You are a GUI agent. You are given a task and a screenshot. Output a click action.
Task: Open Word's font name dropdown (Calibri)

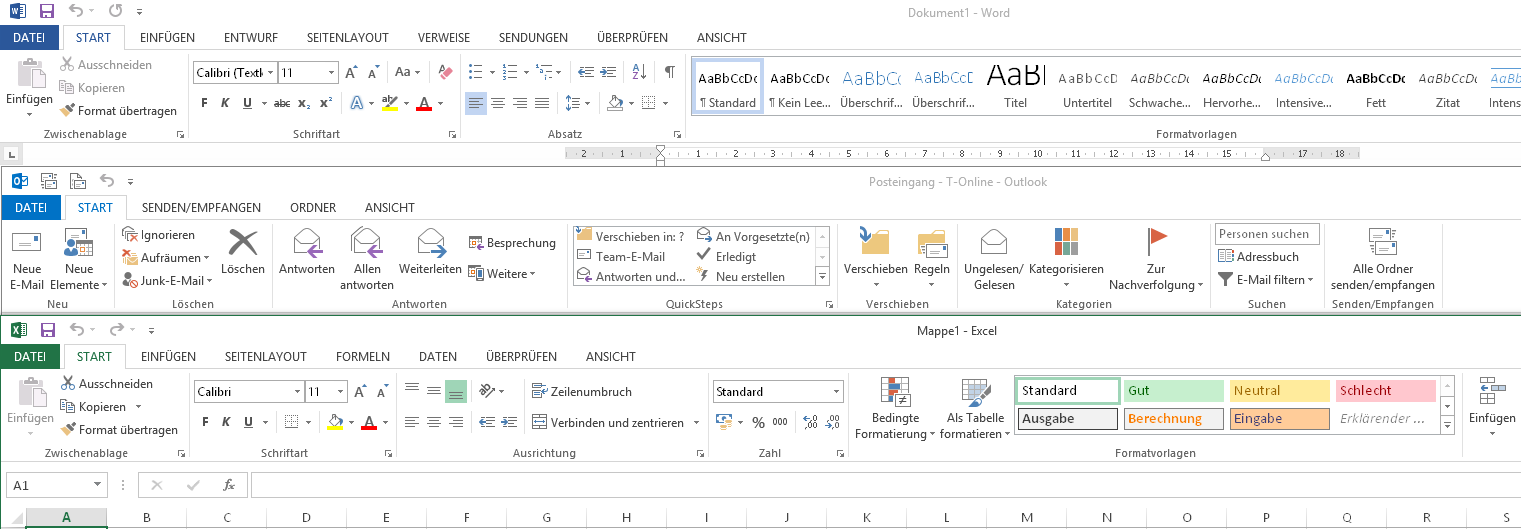click(x=270, y=73)
